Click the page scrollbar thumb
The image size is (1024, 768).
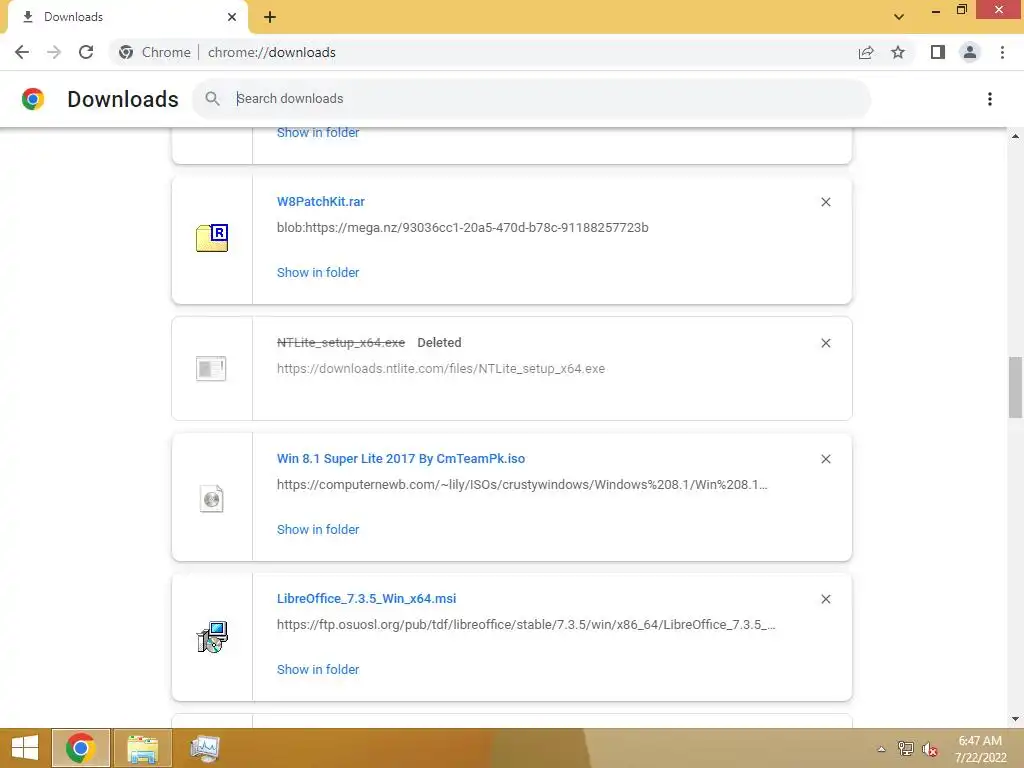point(1015,387)
